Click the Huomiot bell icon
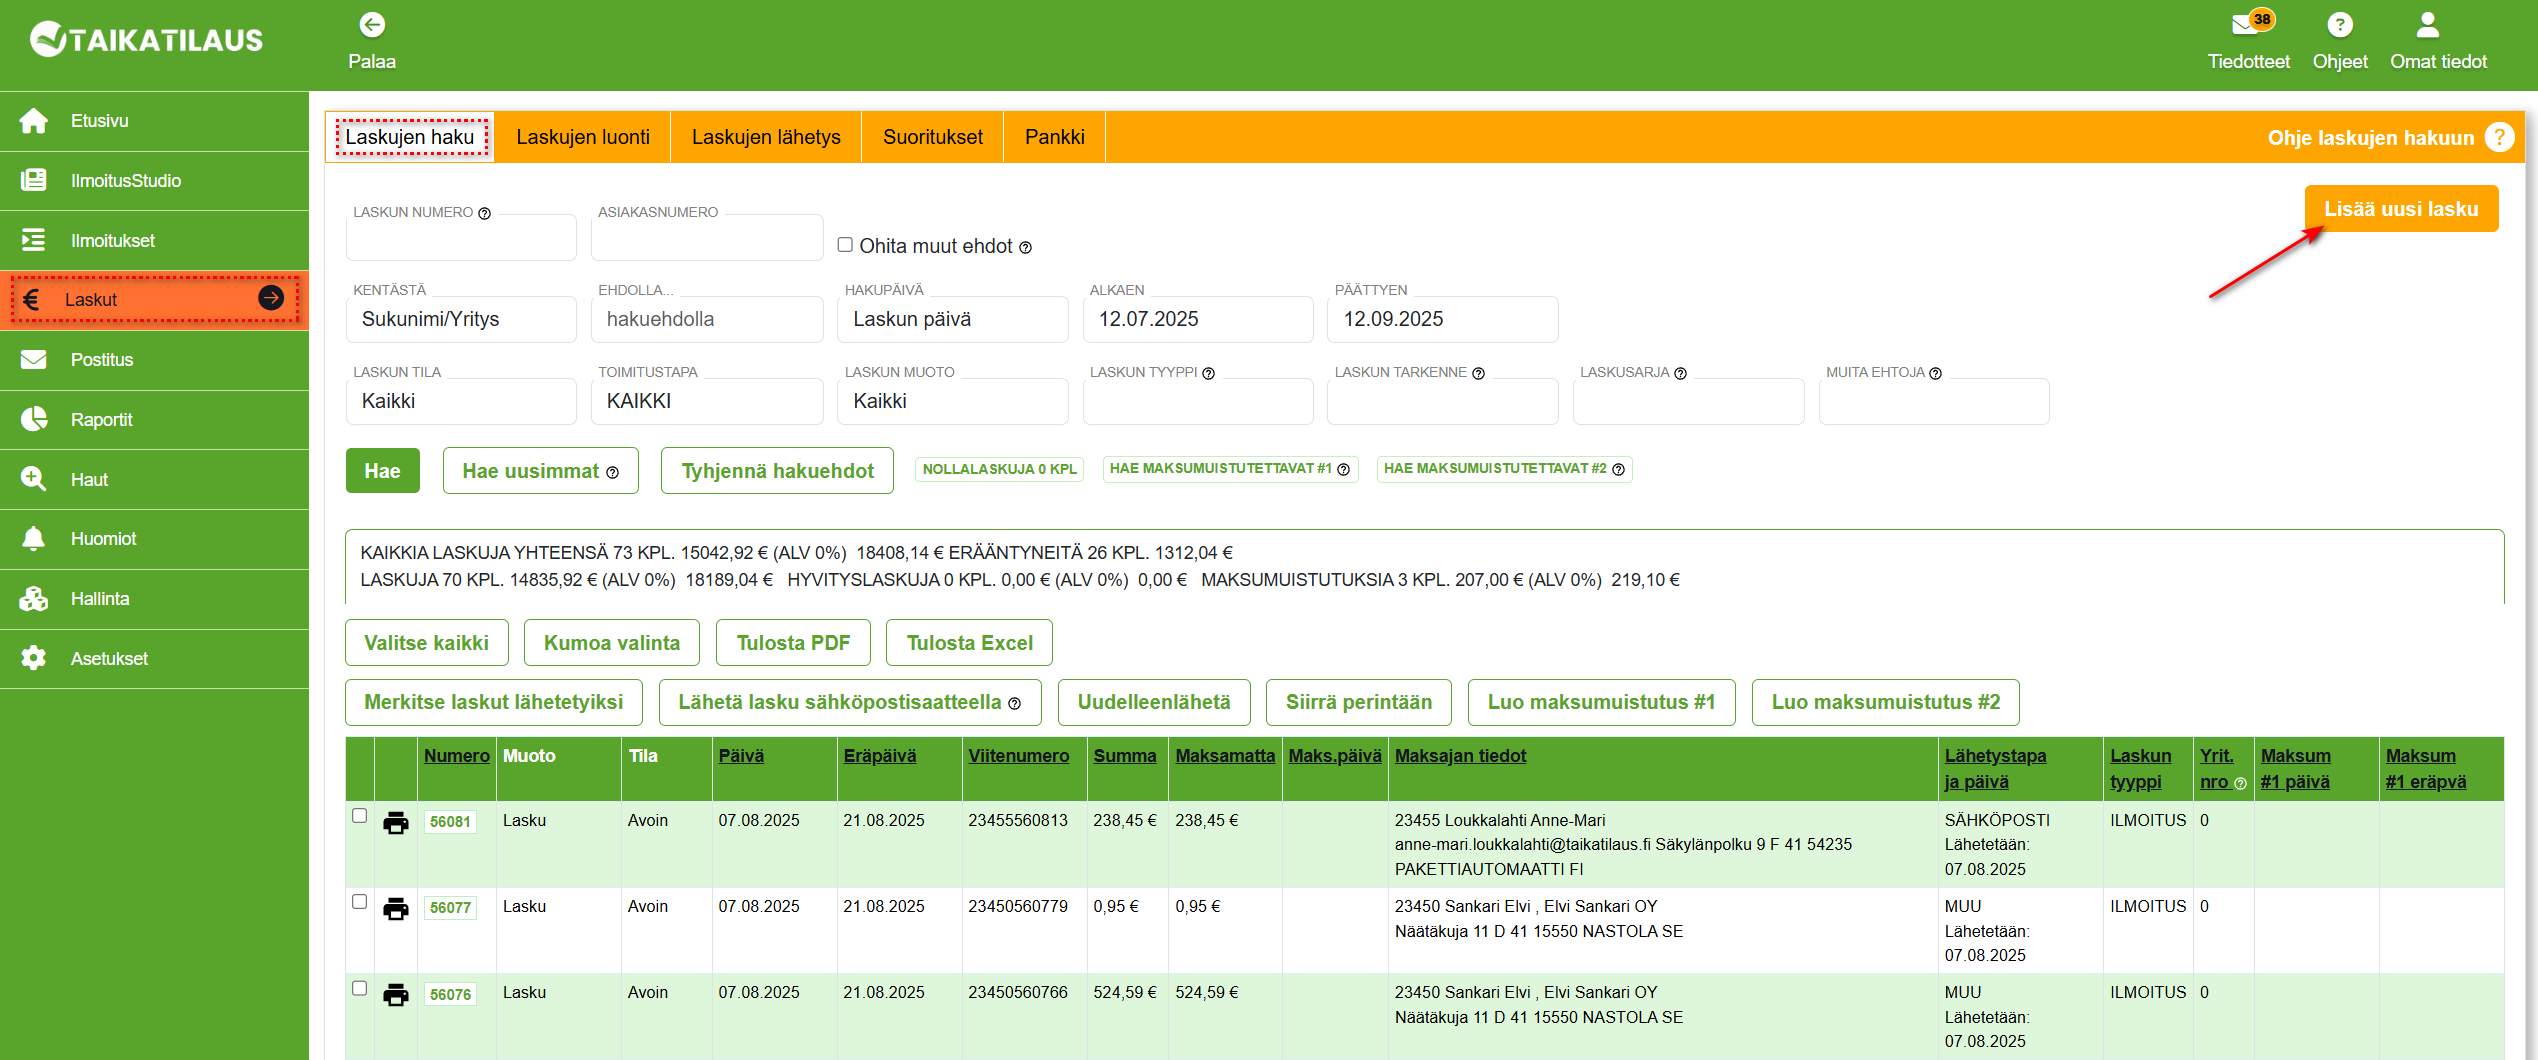The image size is (2538, 1060). point(34,538)
